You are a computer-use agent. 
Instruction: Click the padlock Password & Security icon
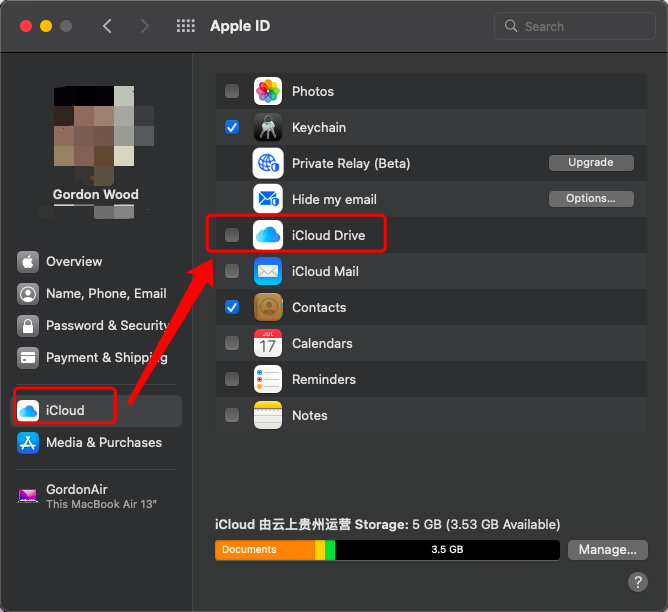pos(28,326)
